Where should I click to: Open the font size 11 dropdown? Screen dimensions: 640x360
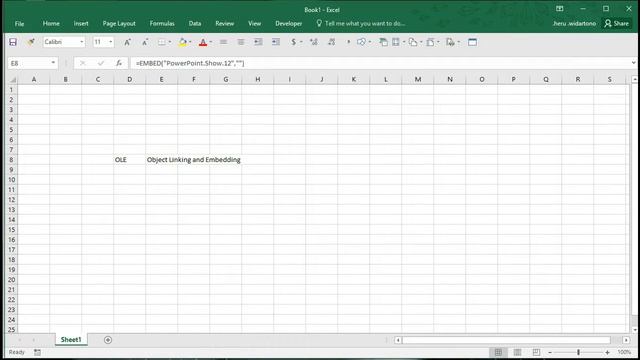(111, 42)
